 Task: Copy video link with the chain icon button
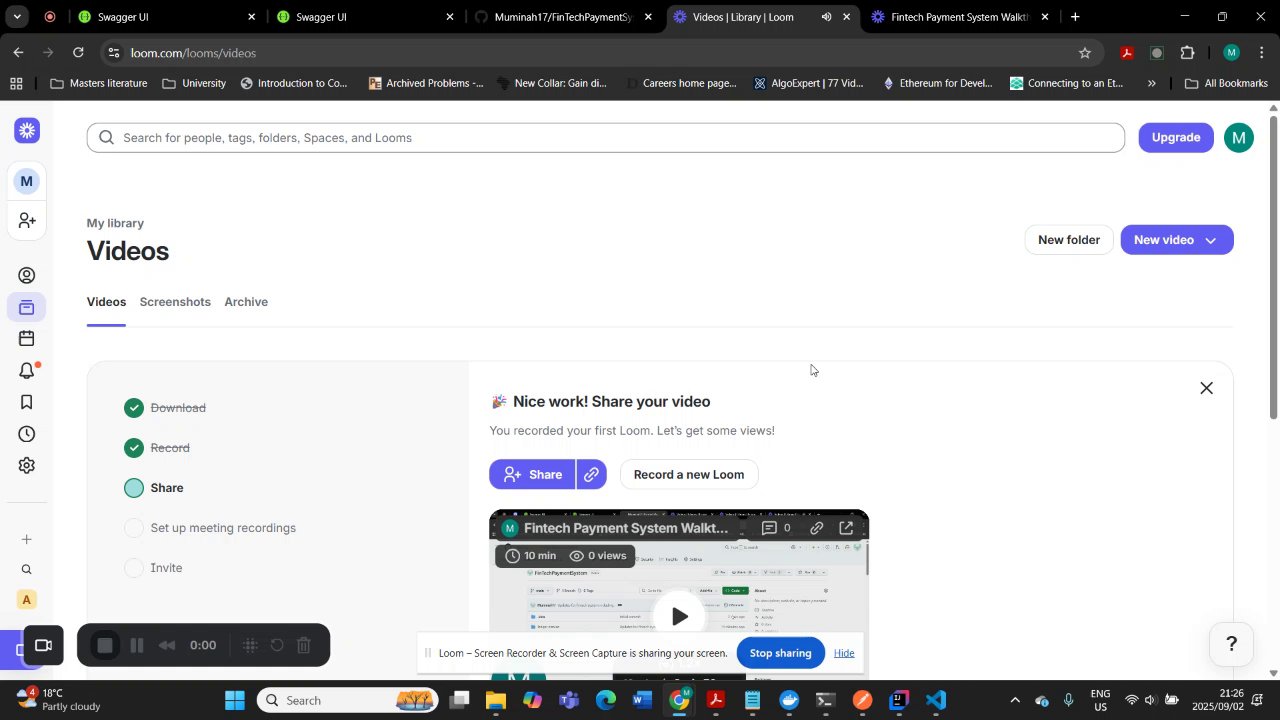[x=592, y=475]
